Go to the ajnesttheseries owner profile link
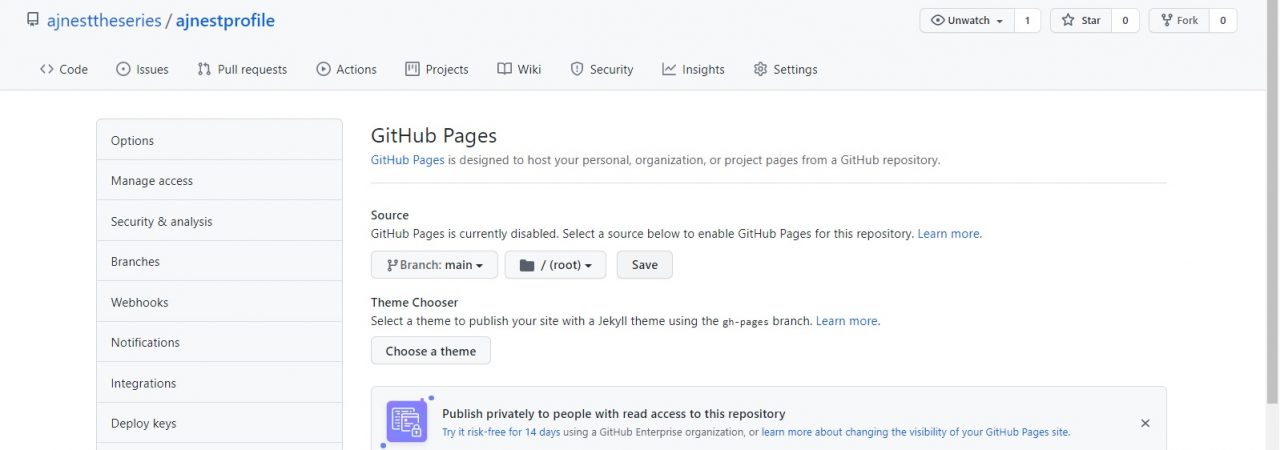The image size is (1280, 450). [104, 20]
